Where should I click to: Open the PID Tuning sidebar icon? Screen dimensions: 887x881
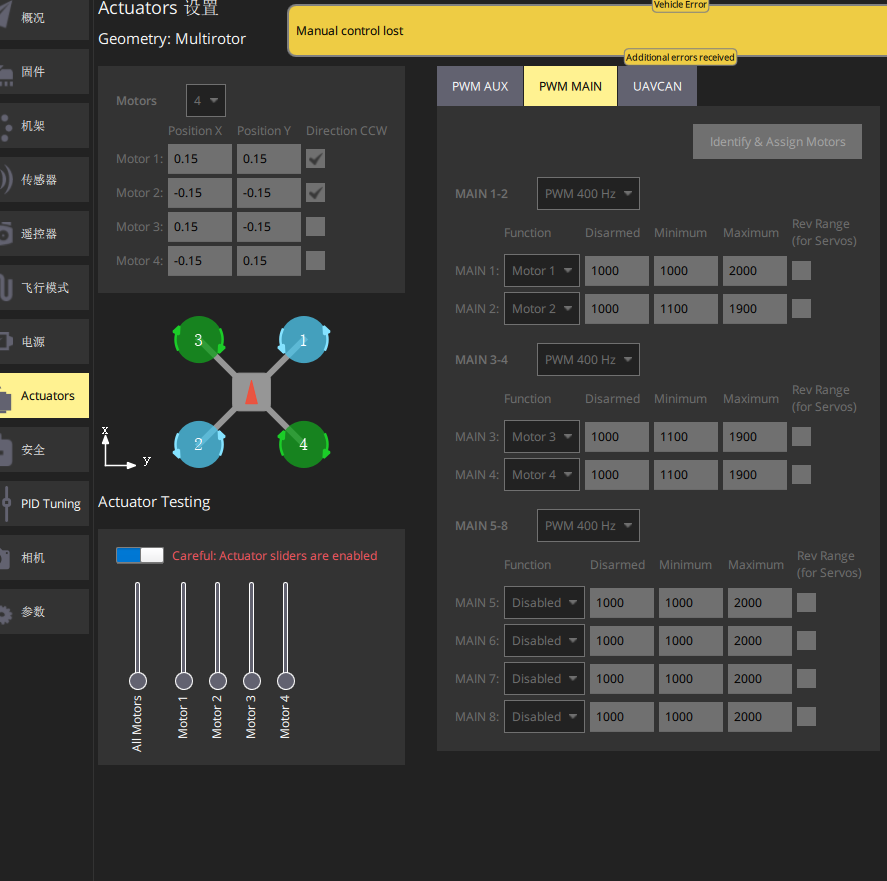point(7,504)
